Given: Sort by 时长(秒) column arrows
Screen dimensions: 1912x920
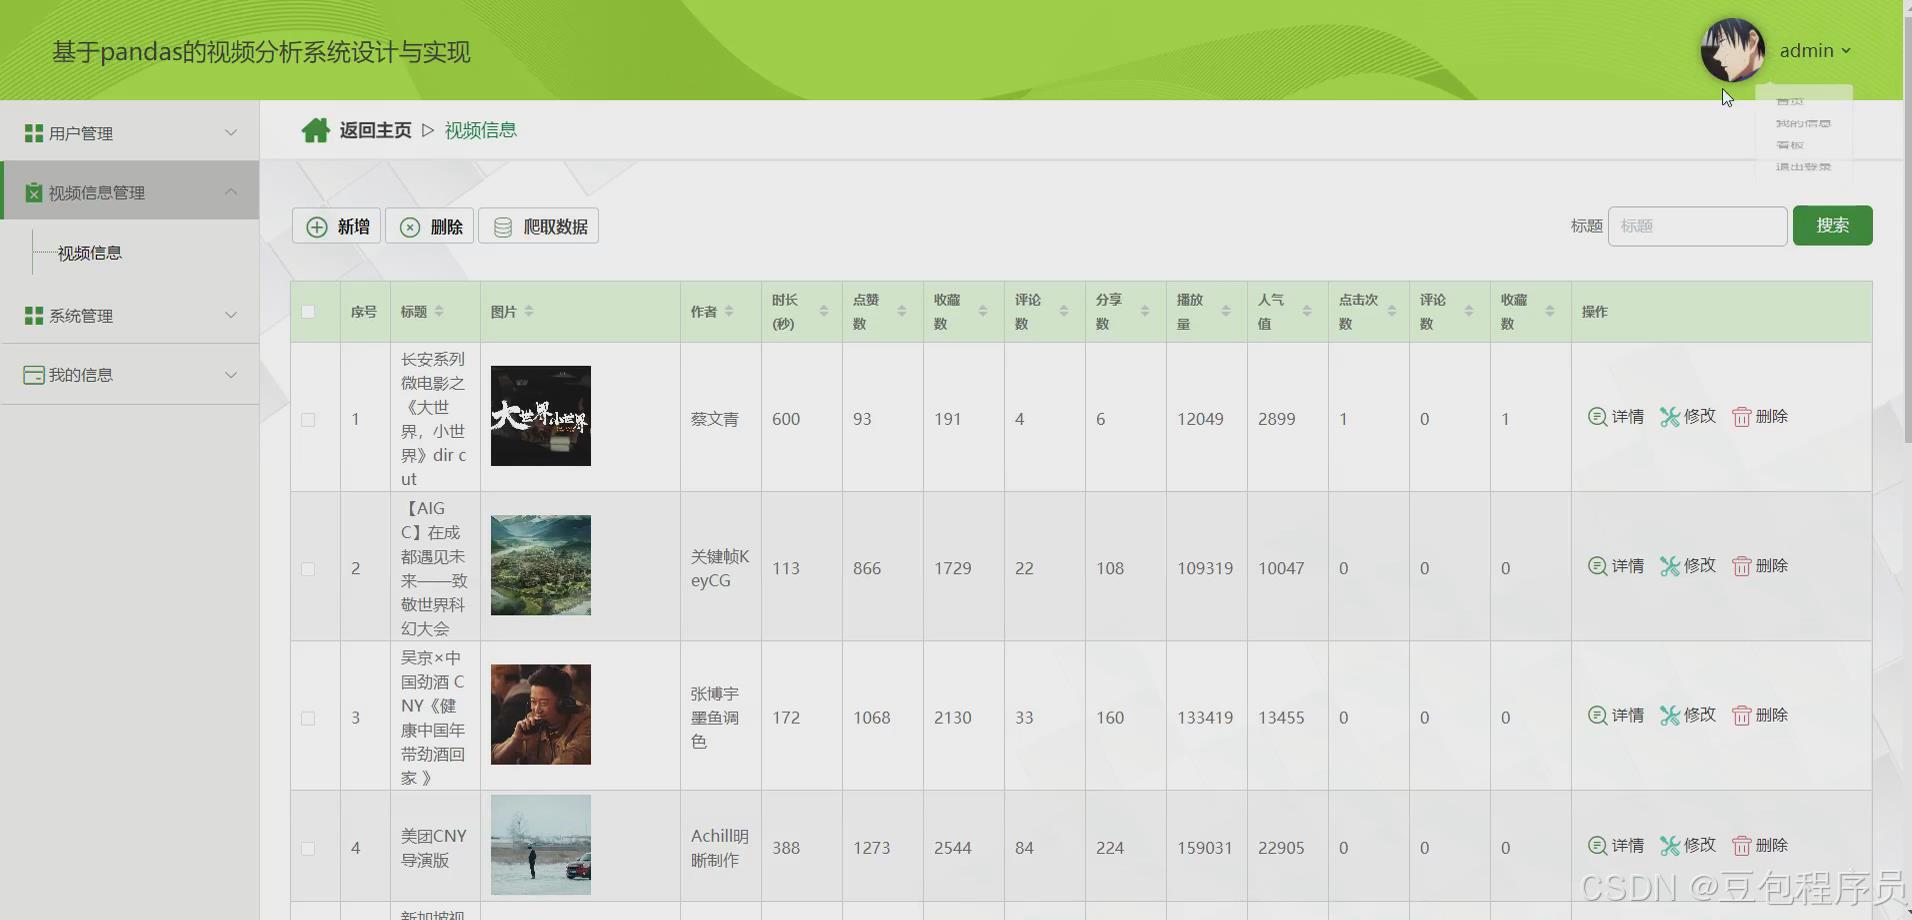Looking at the screenshot, I should tap(824, 312).
